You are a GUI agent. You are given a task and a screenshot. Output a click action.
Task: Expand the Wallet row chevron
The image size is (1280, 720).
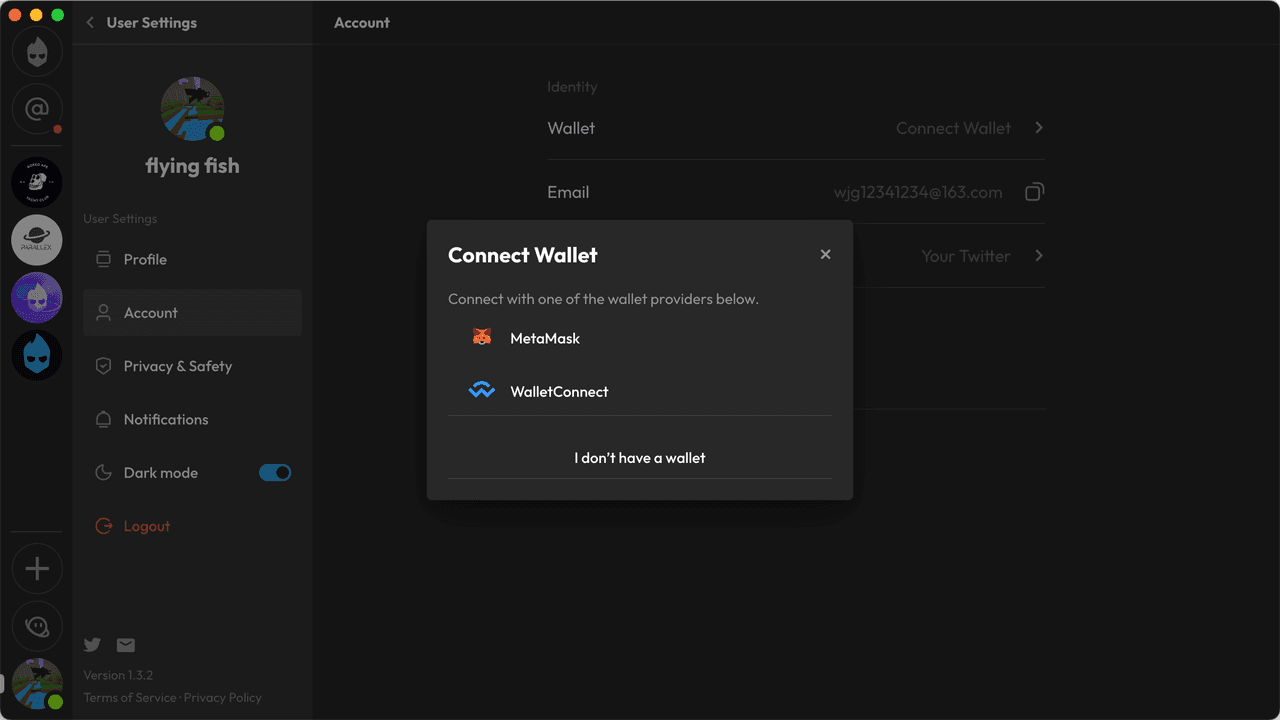pos(1039,128)
